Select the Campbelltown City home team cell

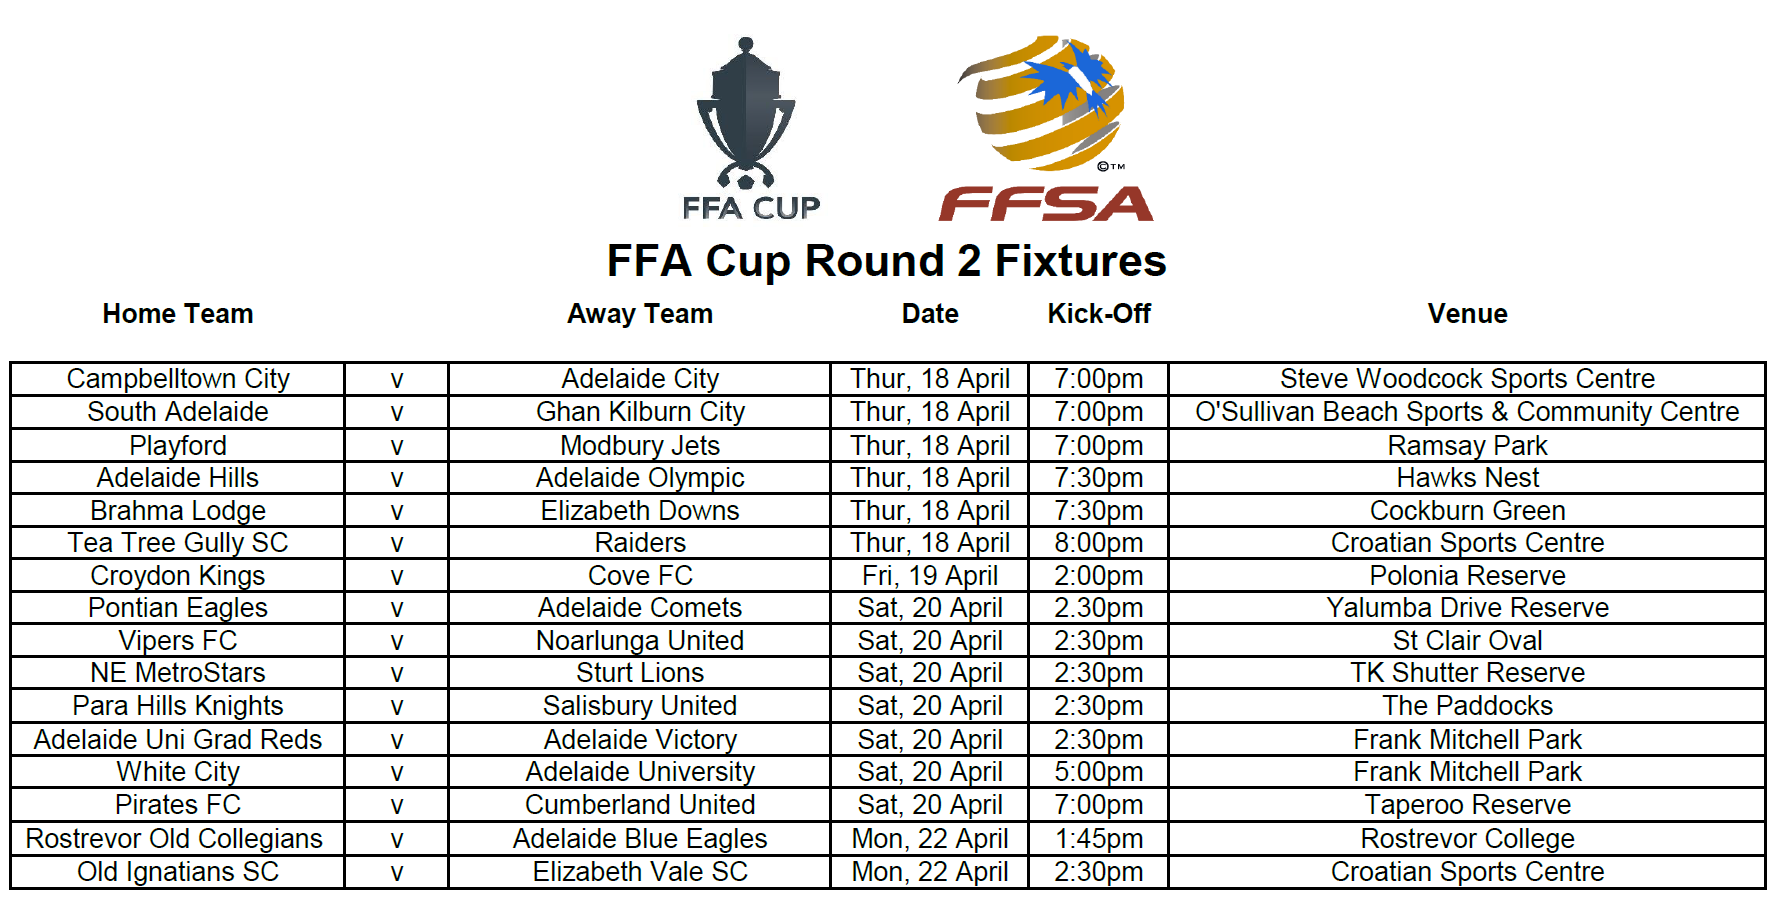click(x=178, y=379)
